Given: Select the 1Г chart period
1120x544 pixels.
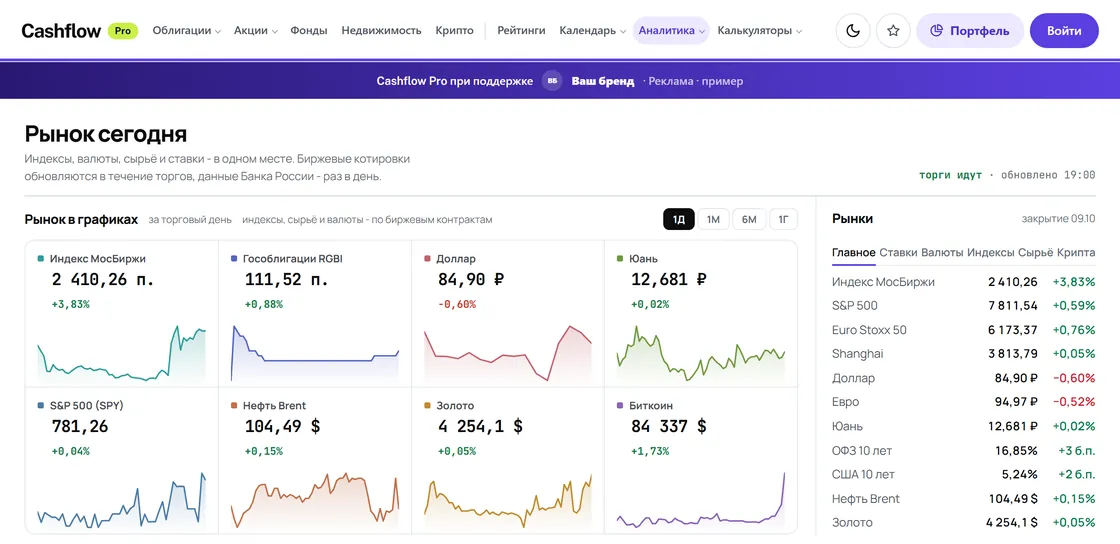Looking at the screenshot, I should [x=783, y=219].
